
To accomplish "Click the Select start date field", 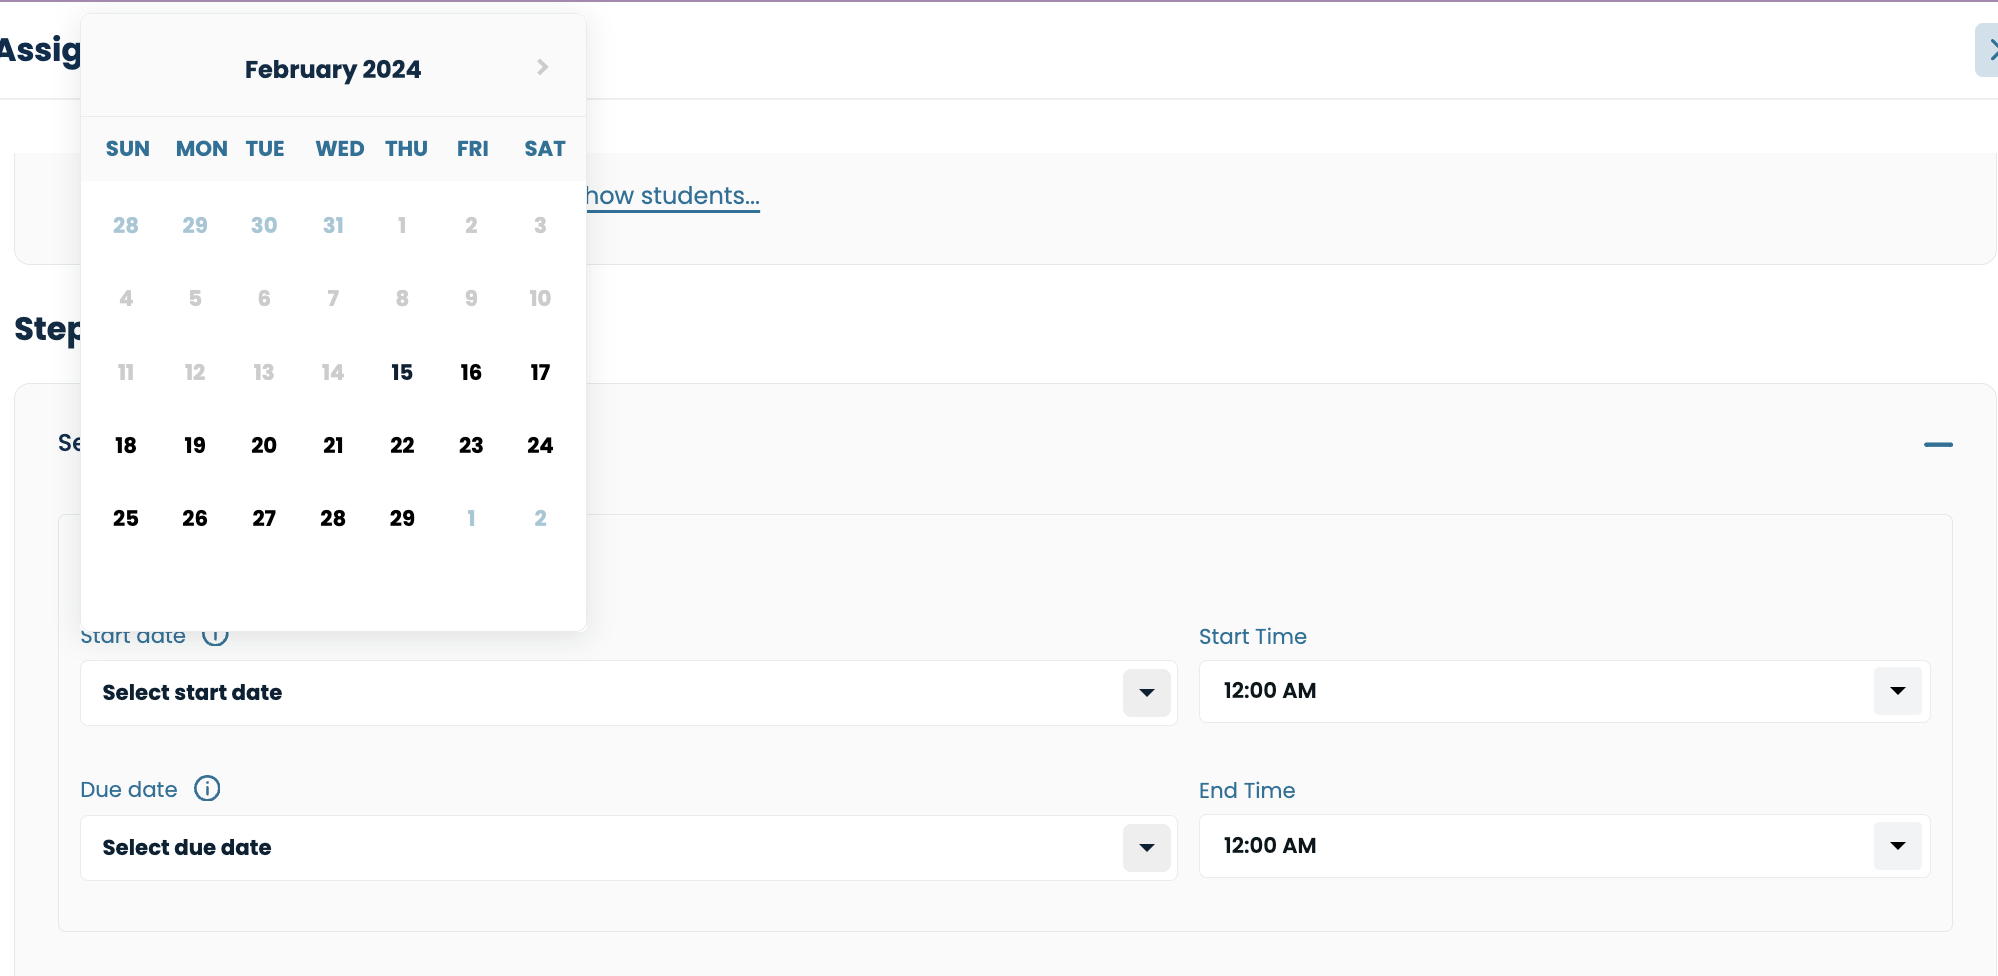I will (x=628, y=693).
